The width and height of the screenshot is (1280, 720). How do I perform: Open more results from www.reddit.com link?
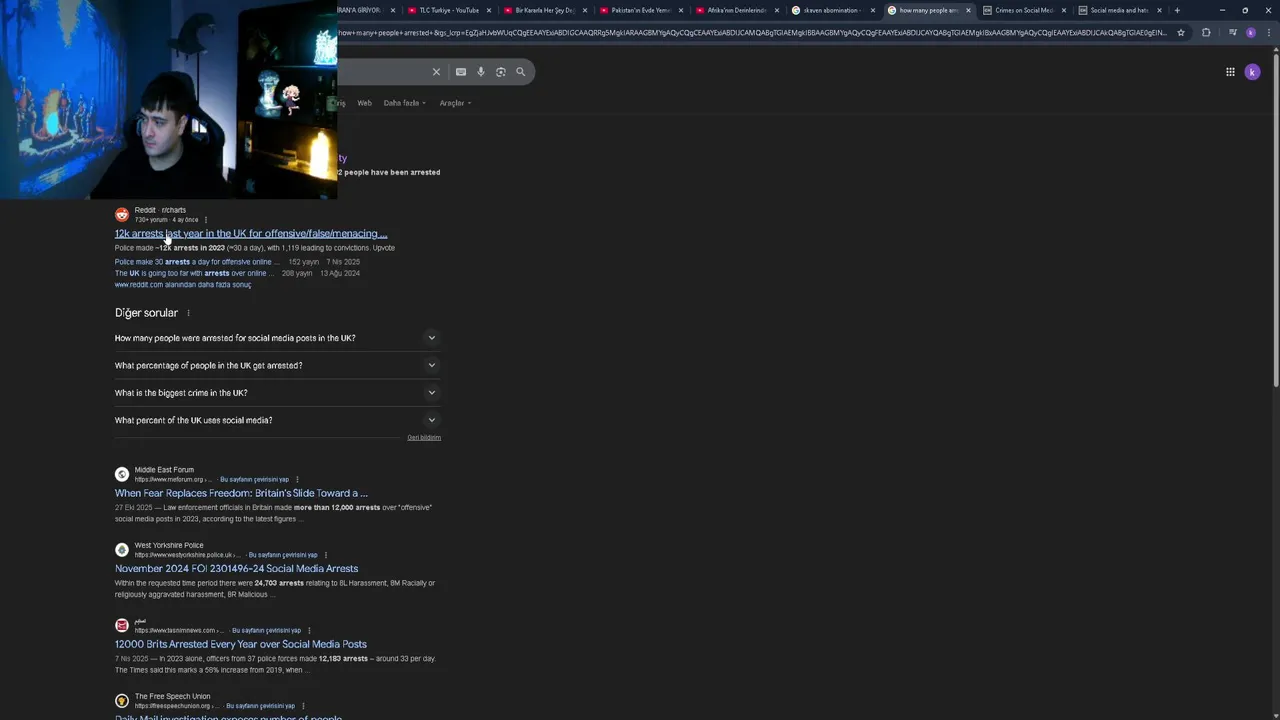coord(183,285)
